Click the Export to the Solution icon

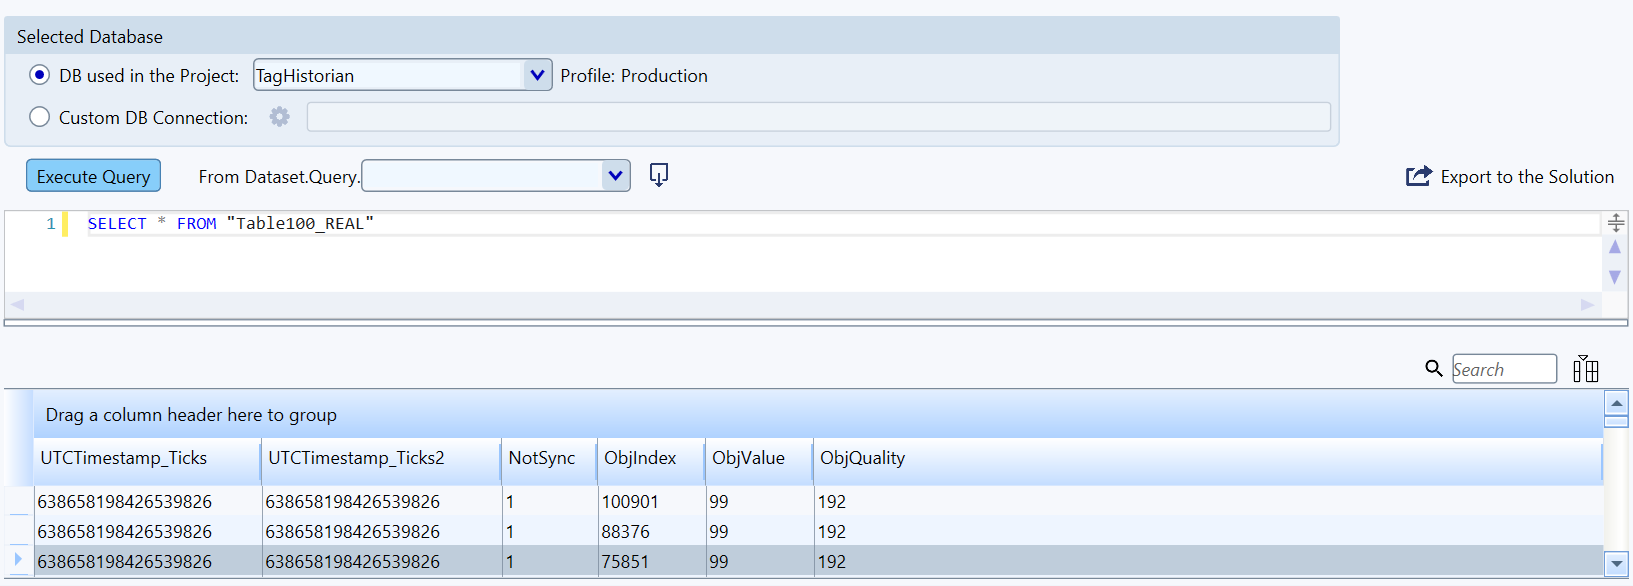1418,177
